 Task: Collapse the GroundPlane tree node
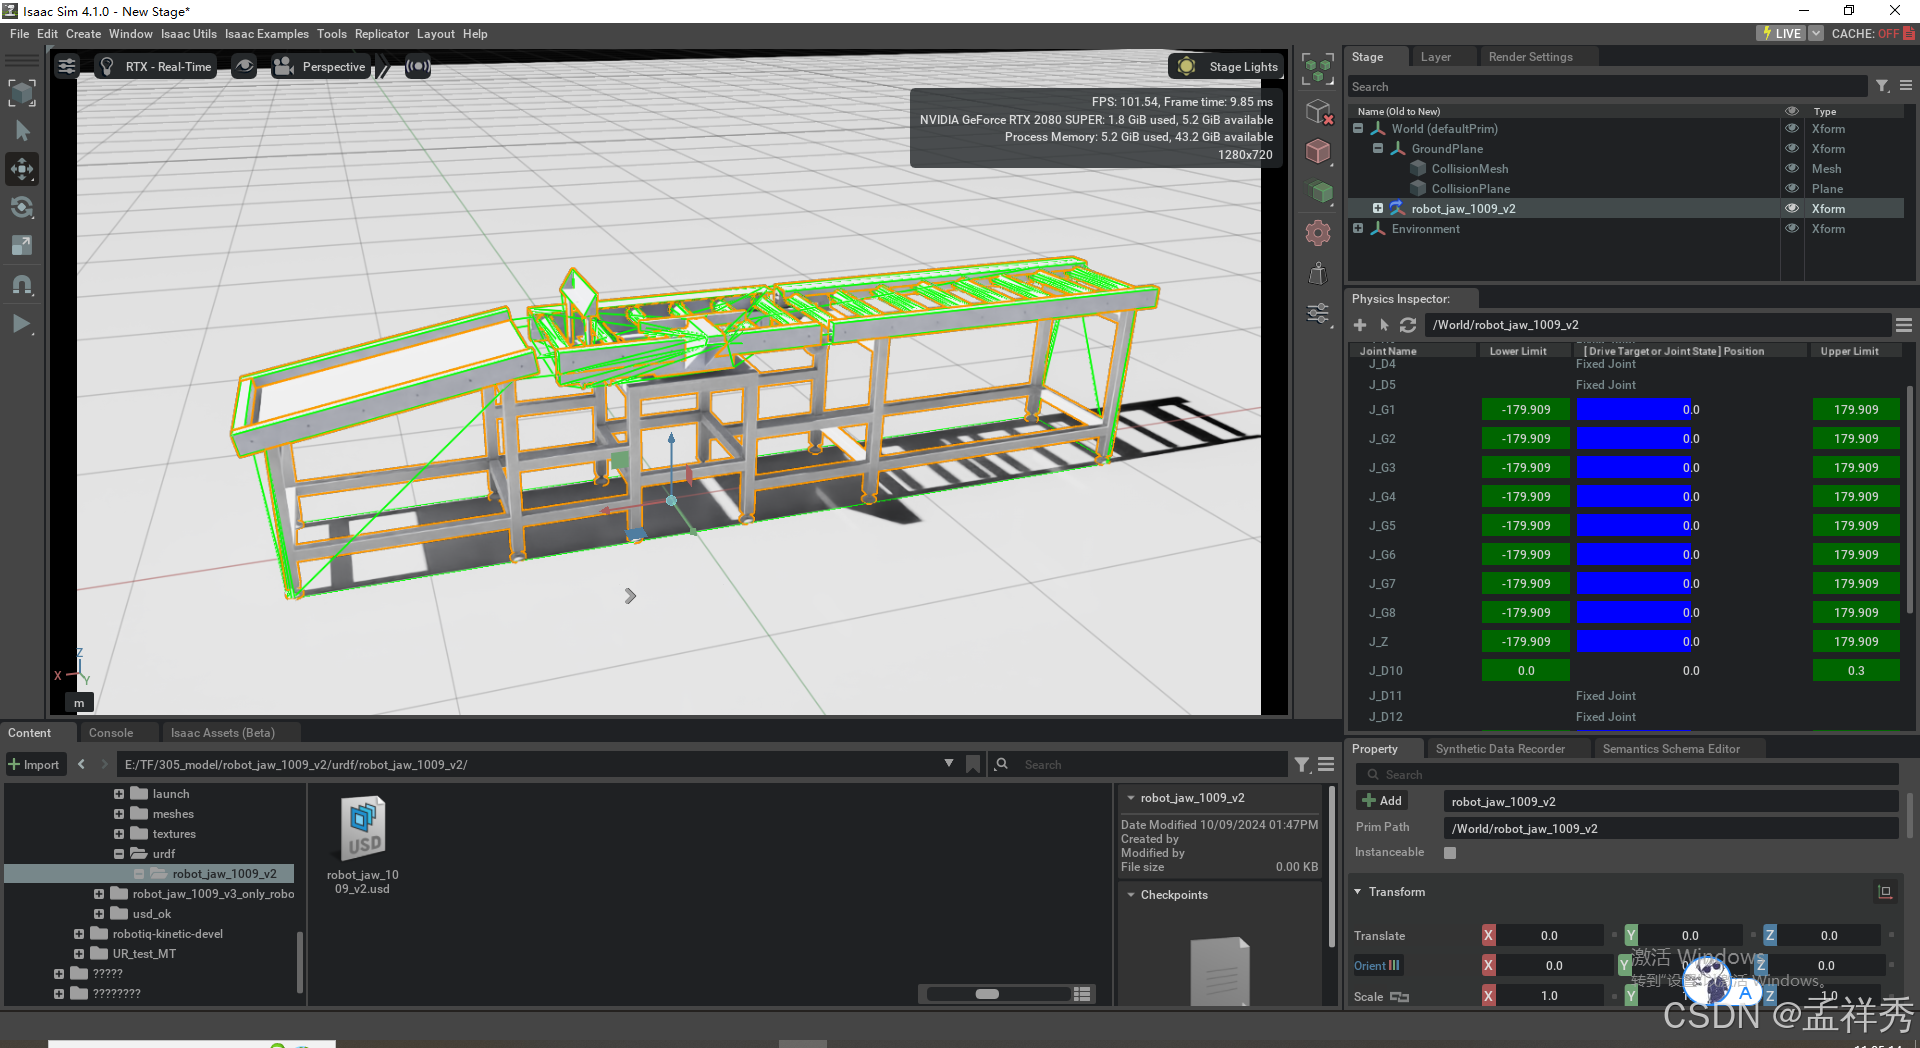(1378, 148)
